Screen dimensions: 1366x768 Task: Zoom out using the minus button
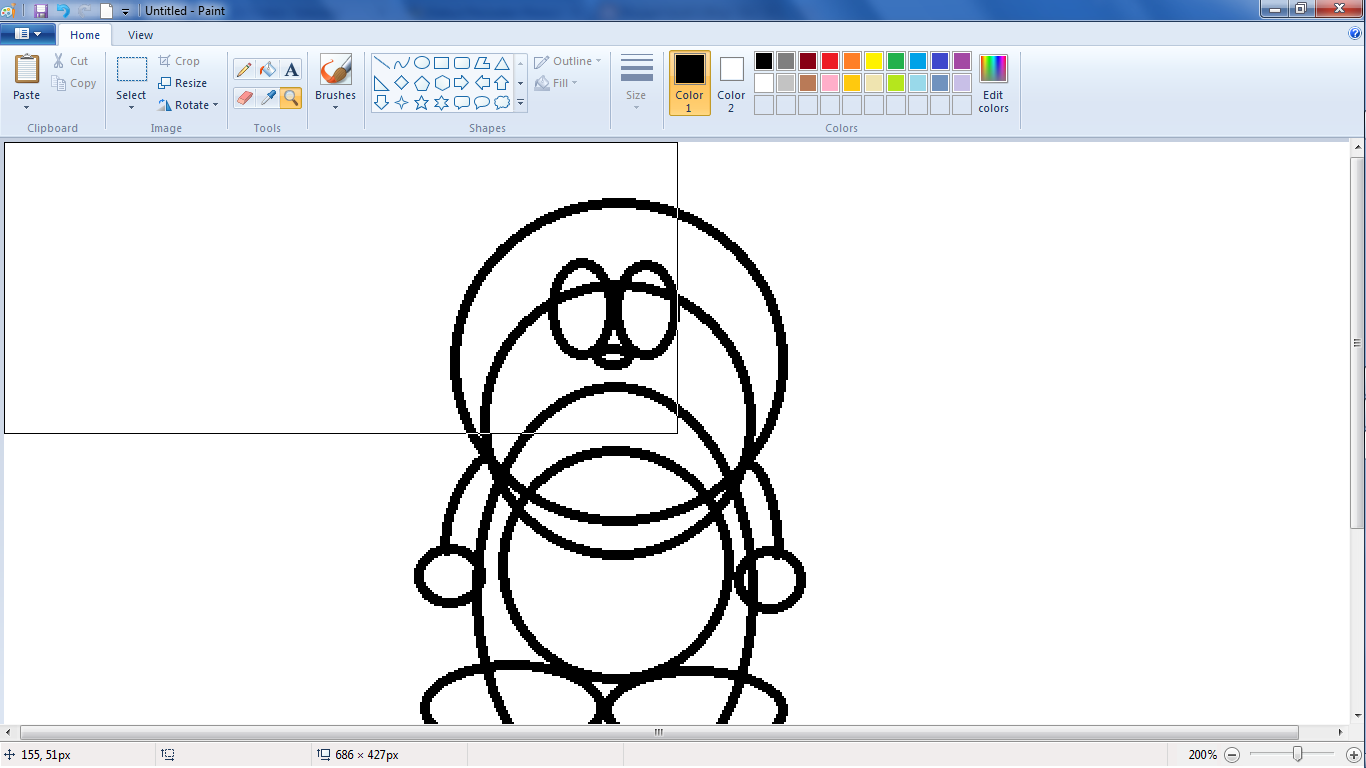tap(1232, 755)
